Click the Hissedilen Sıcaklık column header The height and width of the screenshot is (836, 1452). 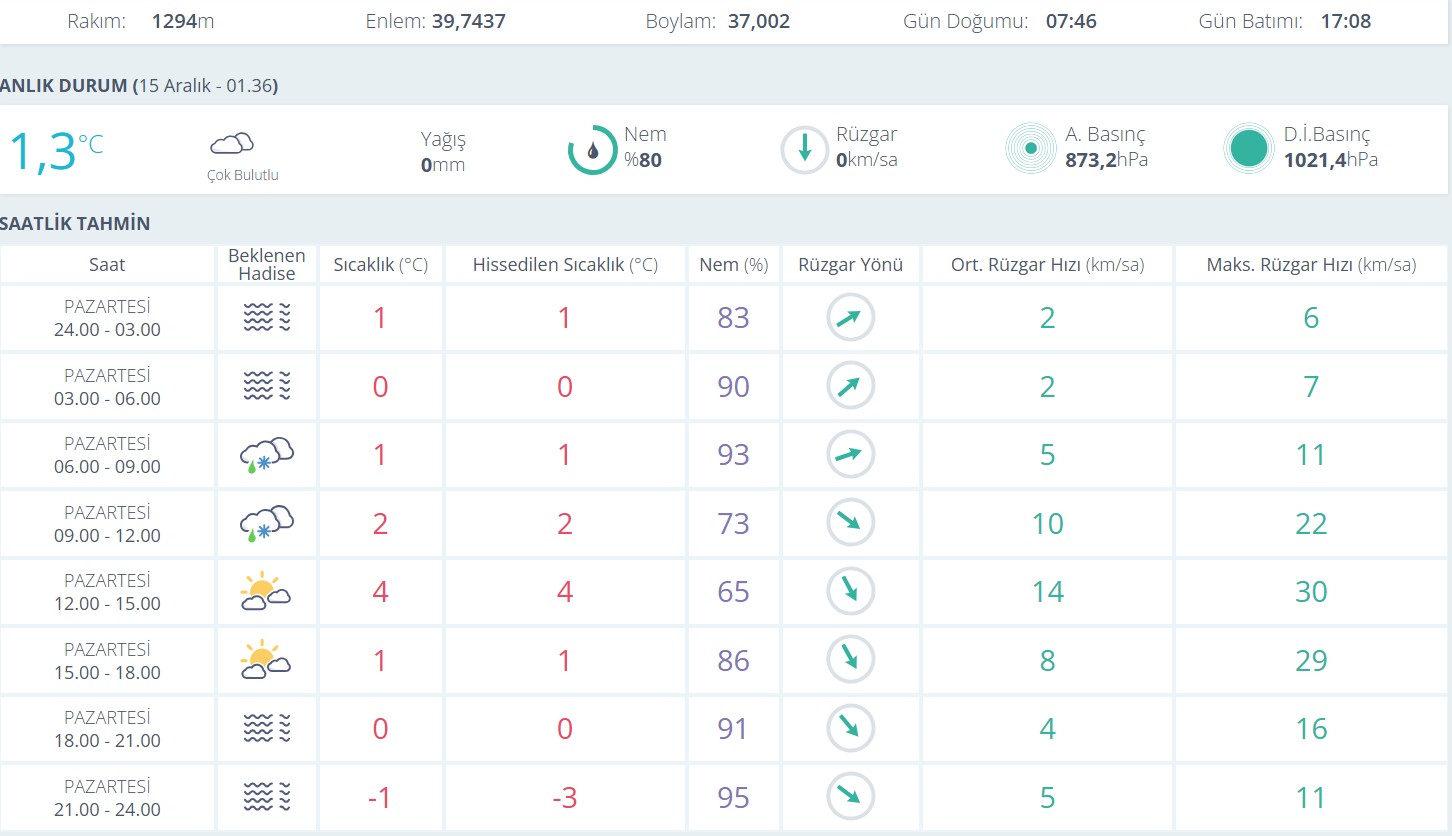[565, 265]
